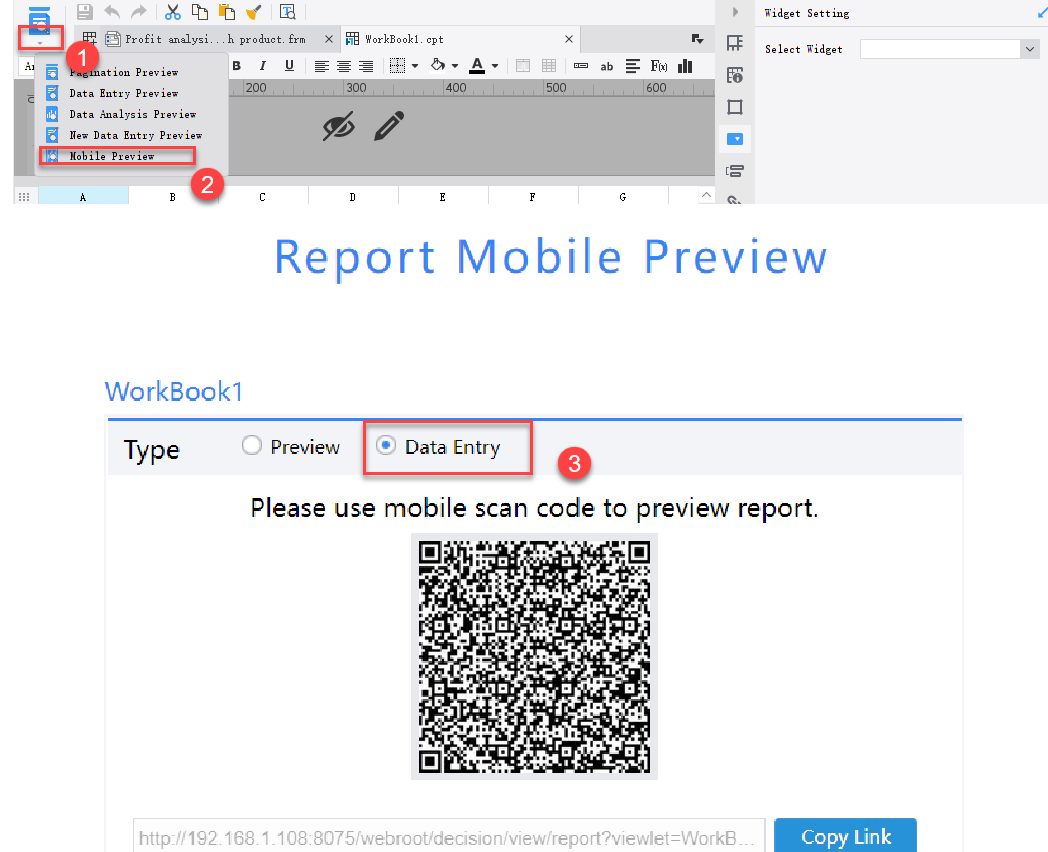The height and width of the screenshot is (852, 1048).
Task: Click the unmerge cells grid icon
Action: click(x=549, y=65)
